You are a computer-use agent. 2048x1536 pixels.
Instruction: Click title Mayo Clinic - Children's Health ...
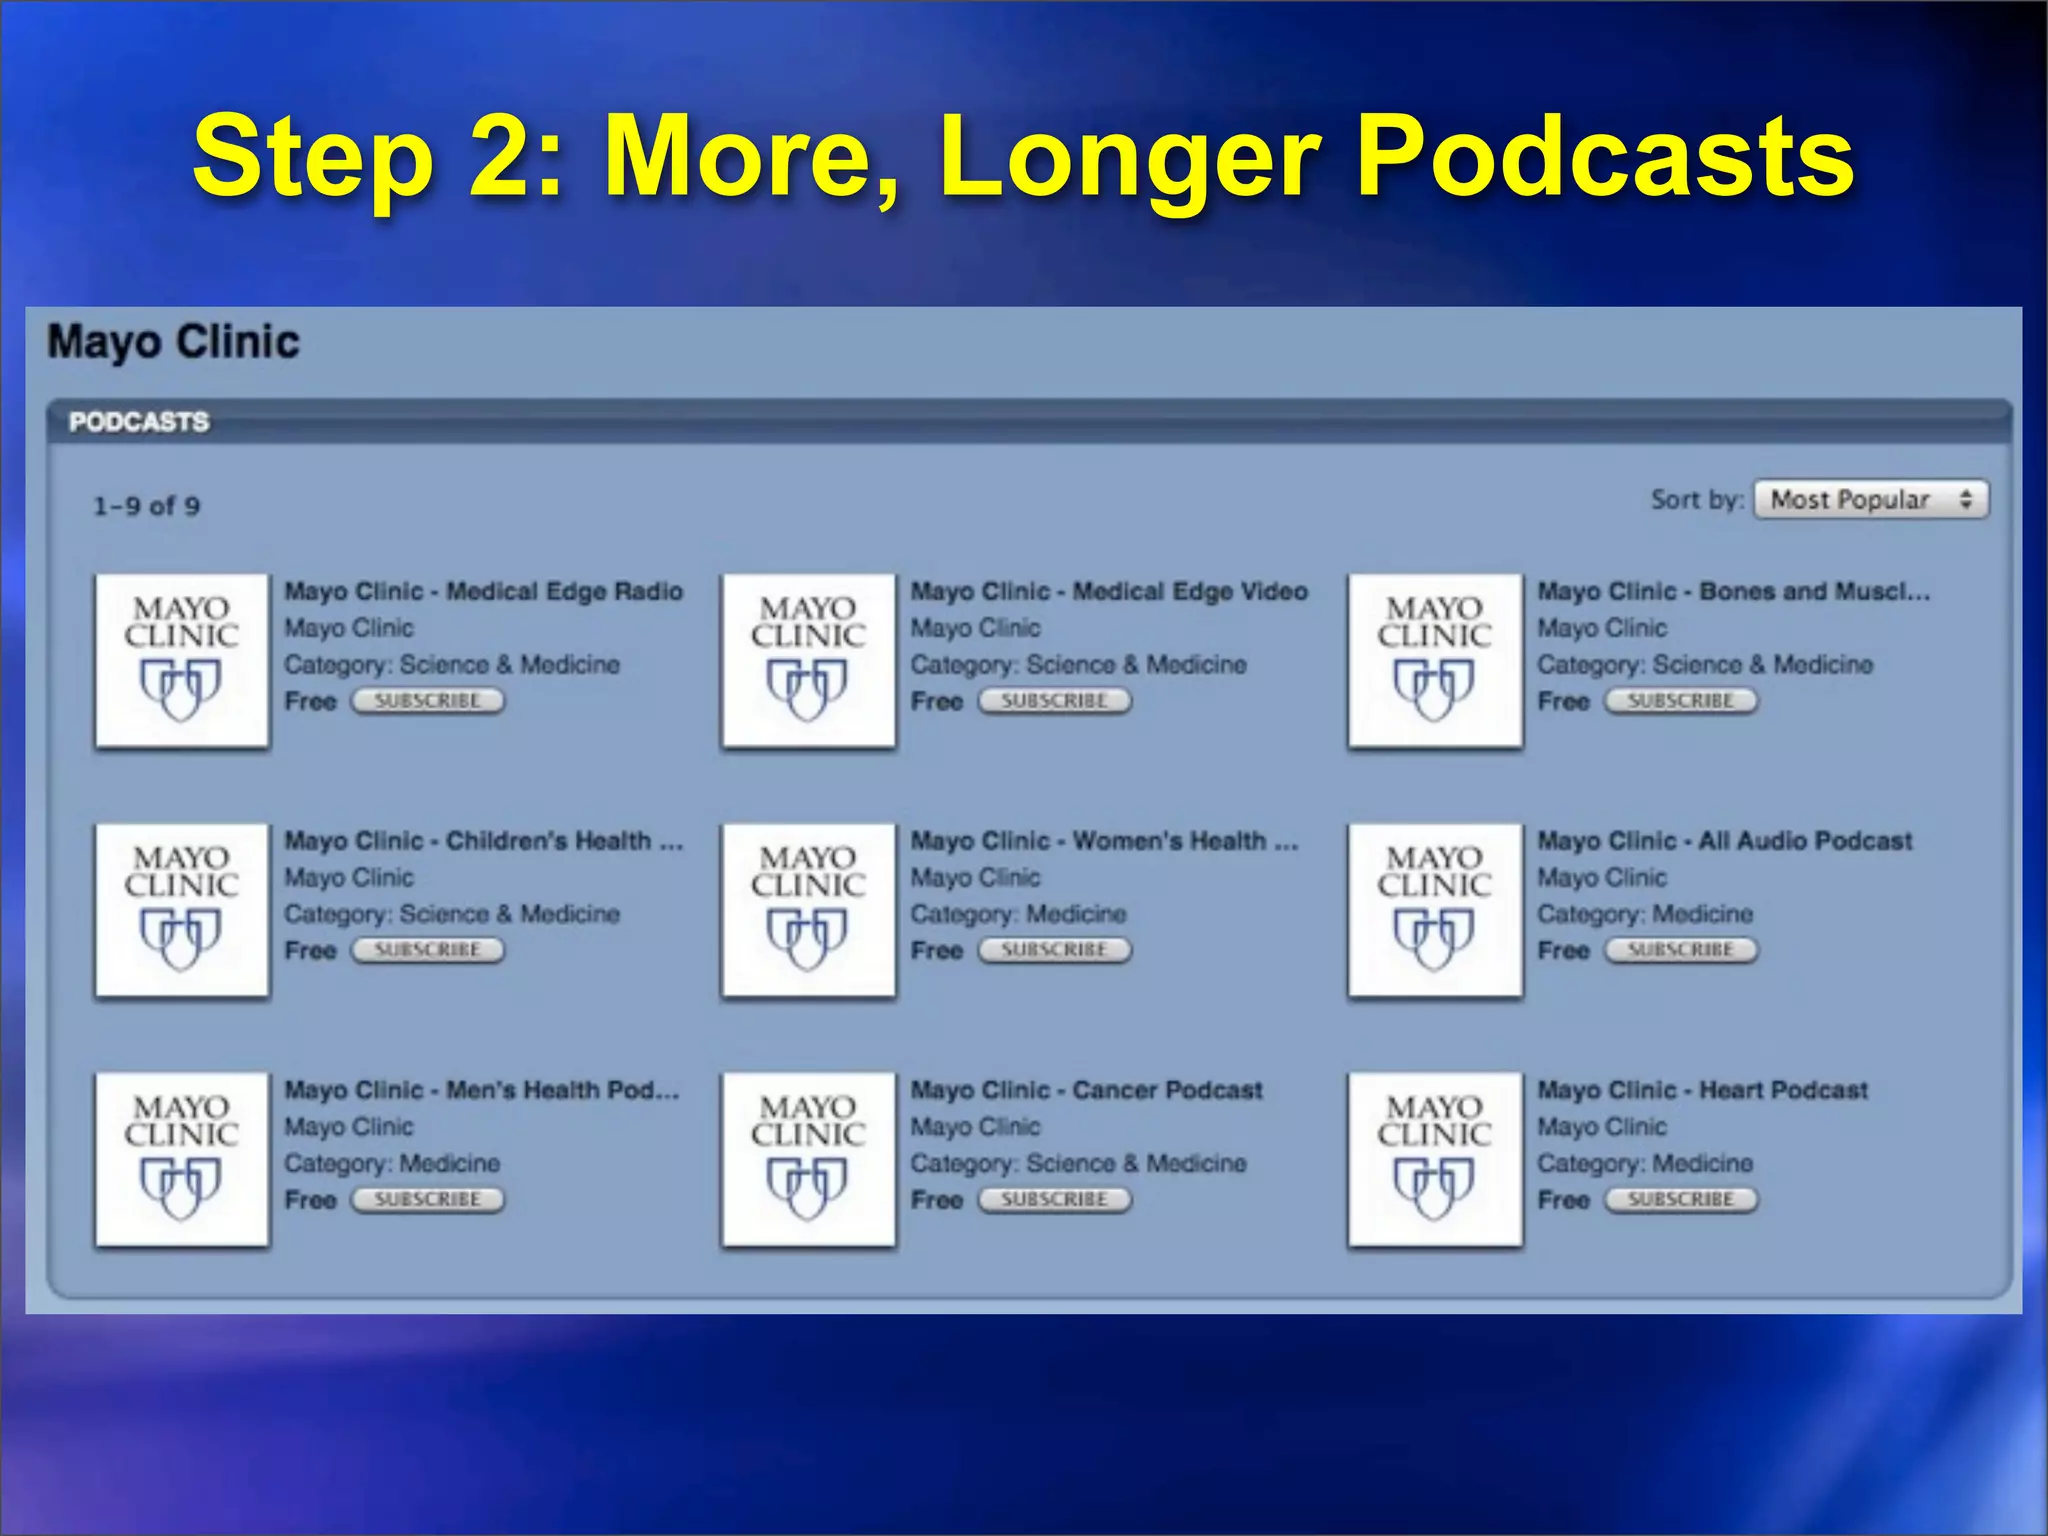[484, 841]
